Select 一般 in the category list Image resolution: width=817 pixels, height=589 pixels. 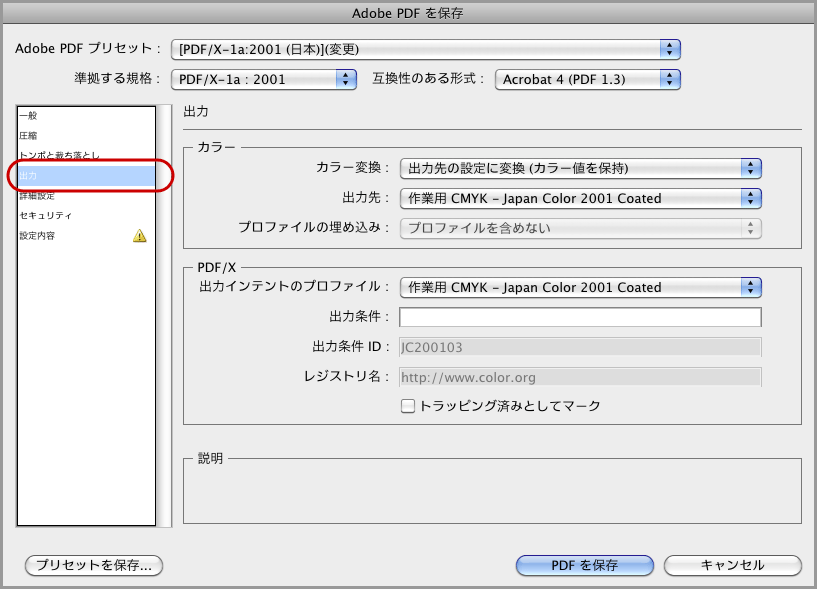click(86, 116)
